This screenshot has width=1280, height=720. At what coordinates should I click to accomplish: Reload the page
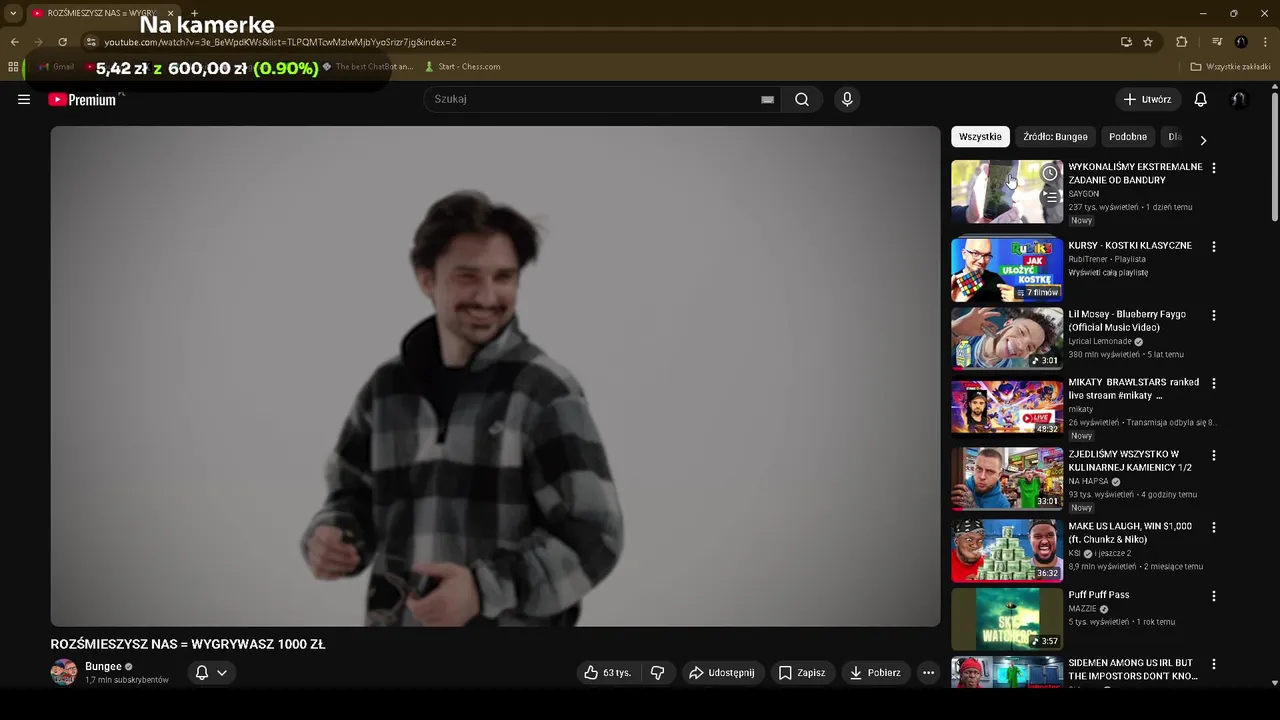click(x=62, y=42)
